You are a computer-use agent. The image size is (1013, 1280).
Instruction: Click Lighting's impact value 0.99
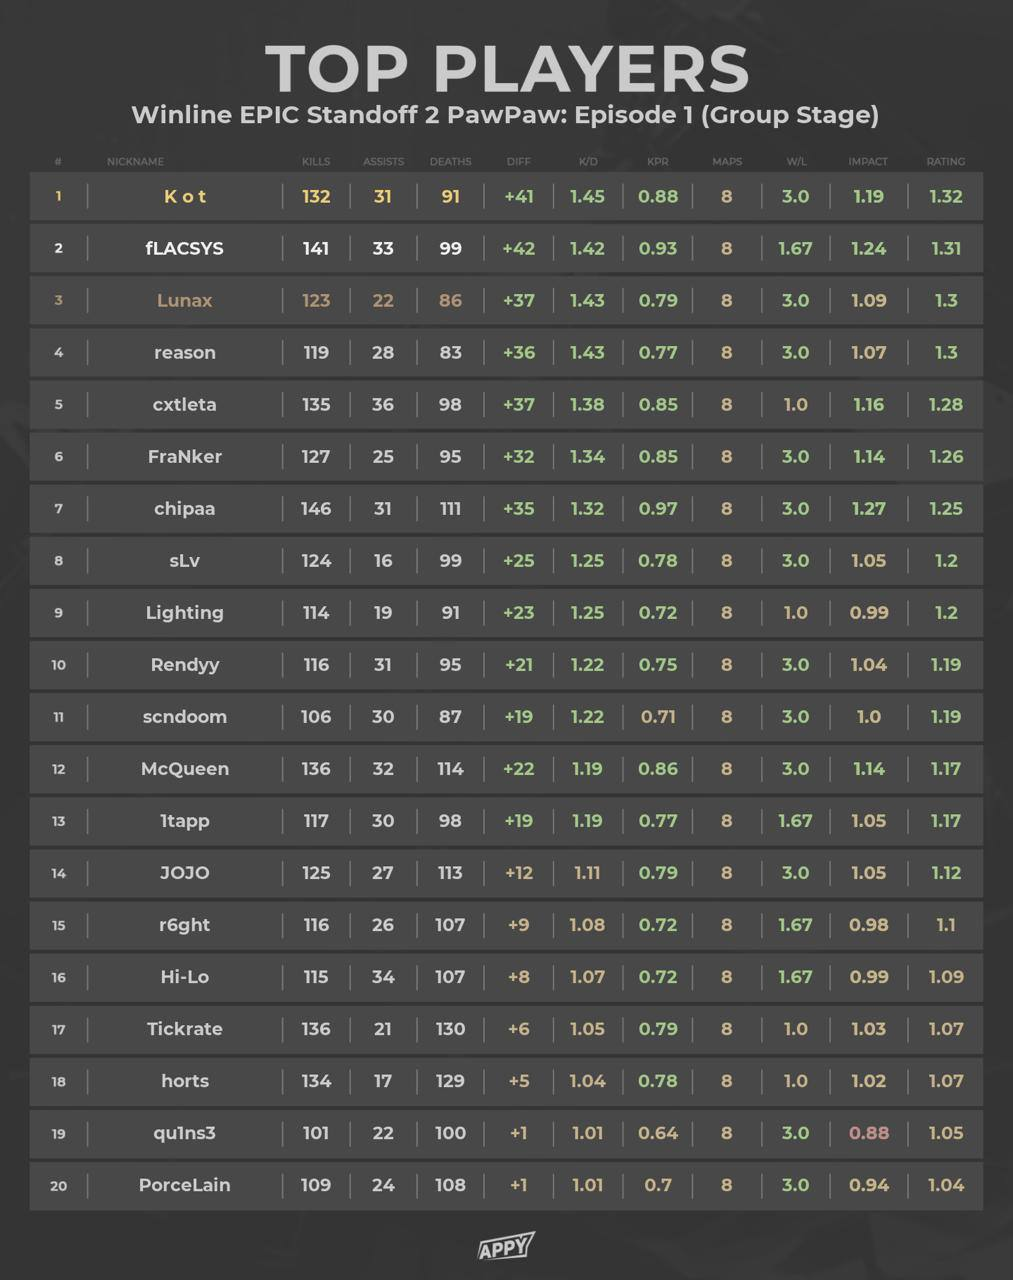coord(868,612)
